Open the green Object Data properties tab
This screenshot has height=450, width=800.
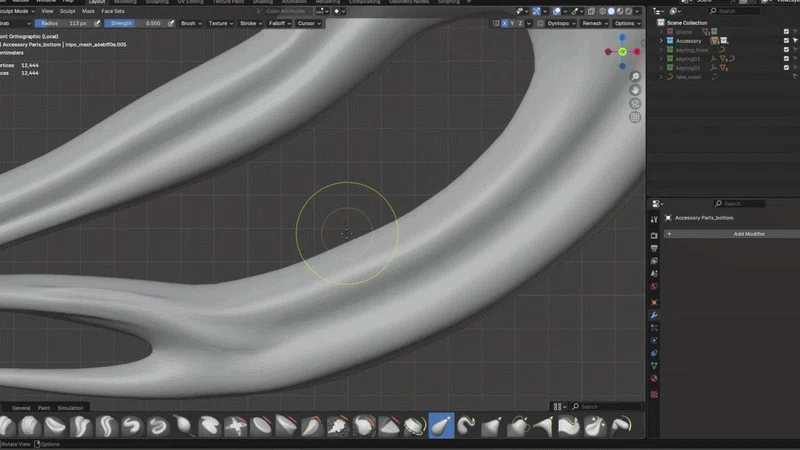[655, 366]
